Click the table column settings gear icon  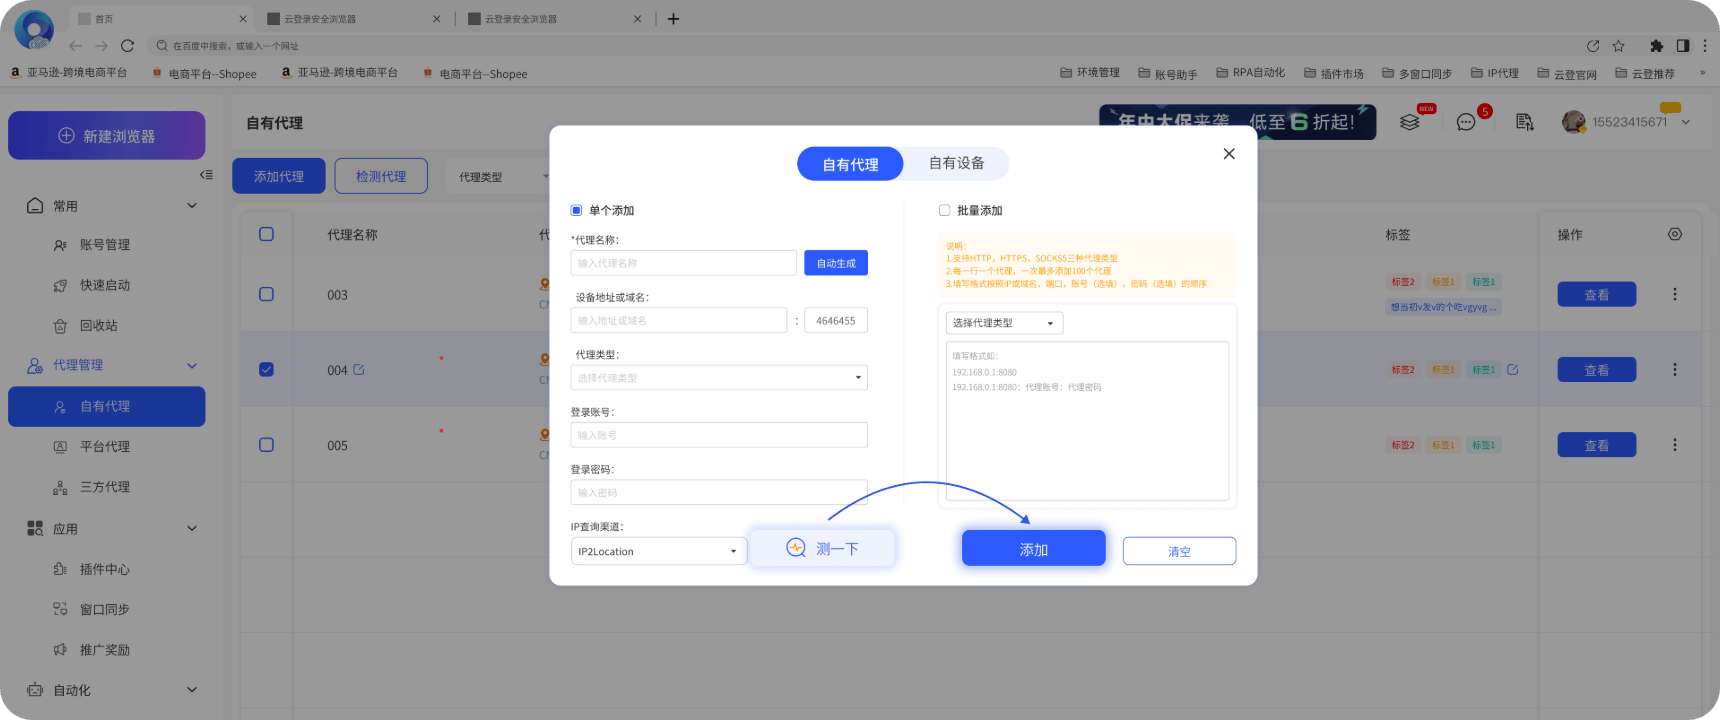1675,234
